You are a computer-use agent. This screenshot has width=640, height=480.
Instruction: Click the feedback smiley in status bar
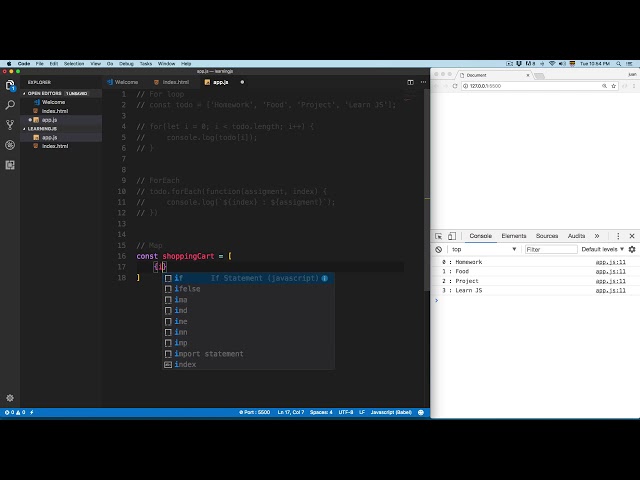coord(421,413)
